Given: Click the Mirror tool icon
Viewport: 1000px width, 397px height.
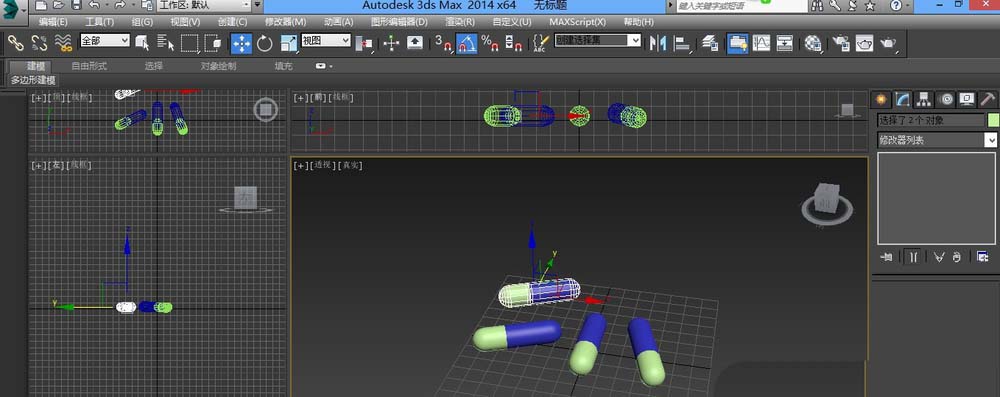Looking at the screenshot, I should (x=658, y=43).
